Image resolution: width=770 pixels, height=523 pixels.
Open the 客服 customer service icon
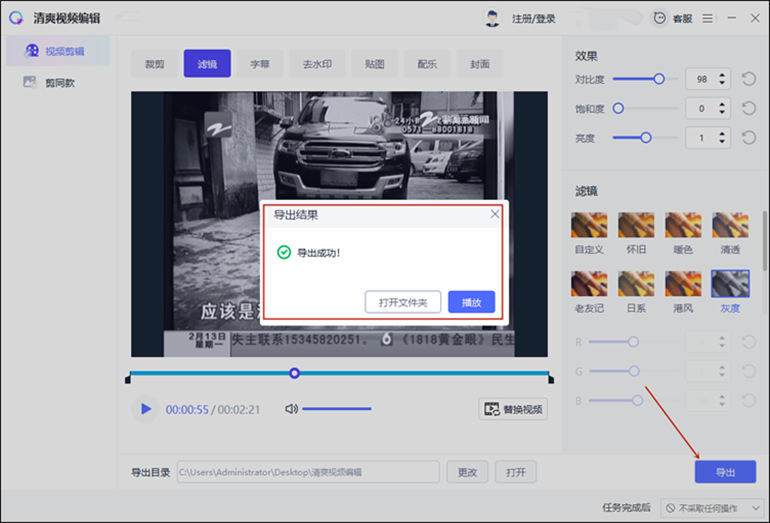tap(660, 18)
